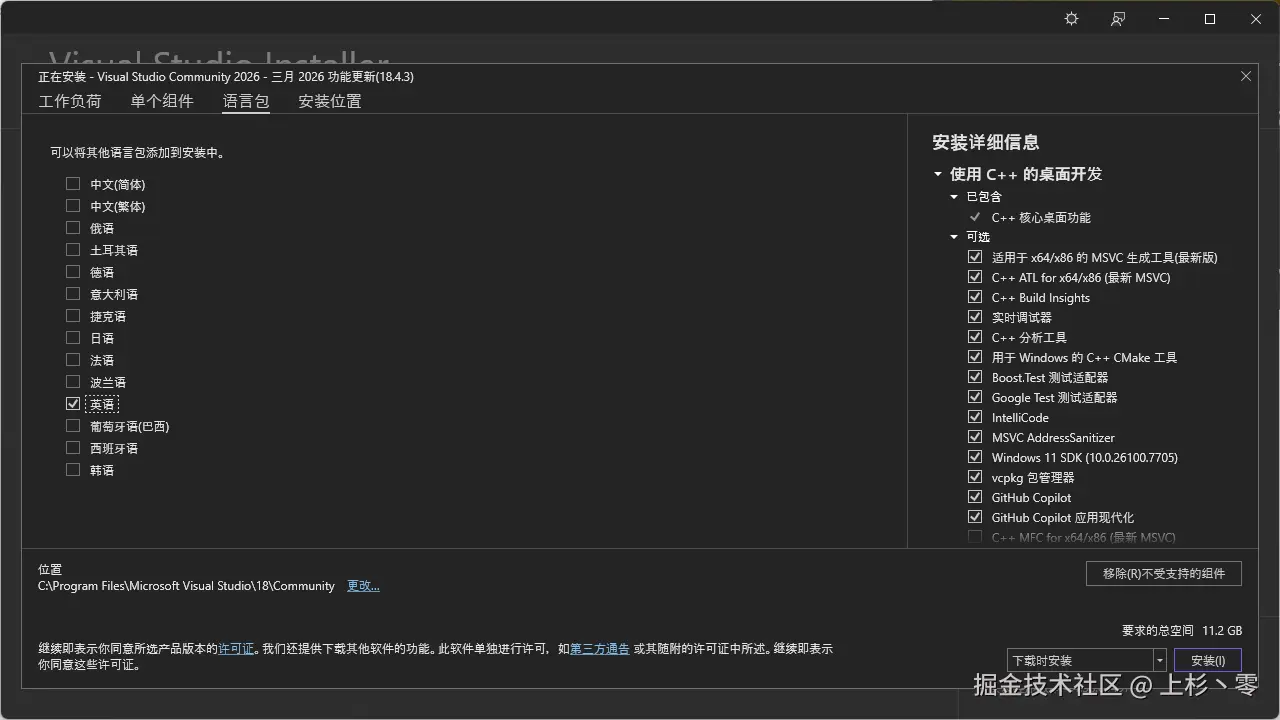The width and height of the screenshot is (1280, 720).
Task: Switch to the 单个组件 tab
Action: (162, 101)
